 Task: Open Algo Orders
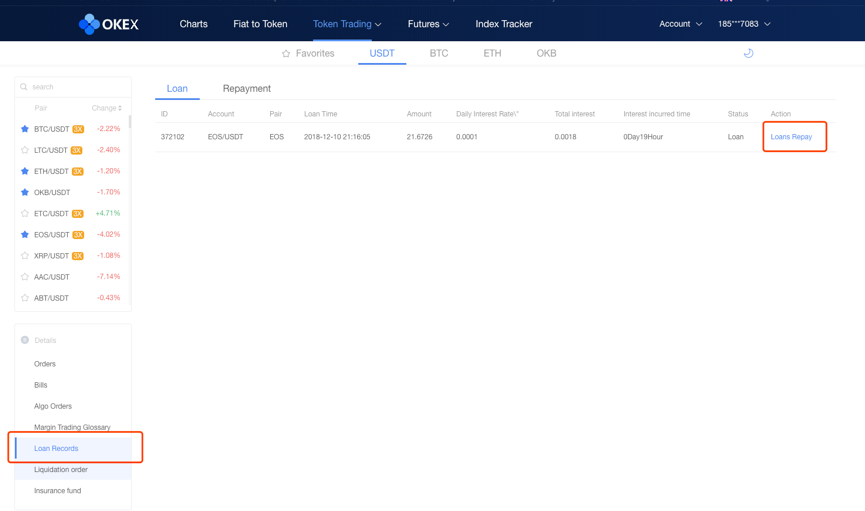click(x=53, y=406)
